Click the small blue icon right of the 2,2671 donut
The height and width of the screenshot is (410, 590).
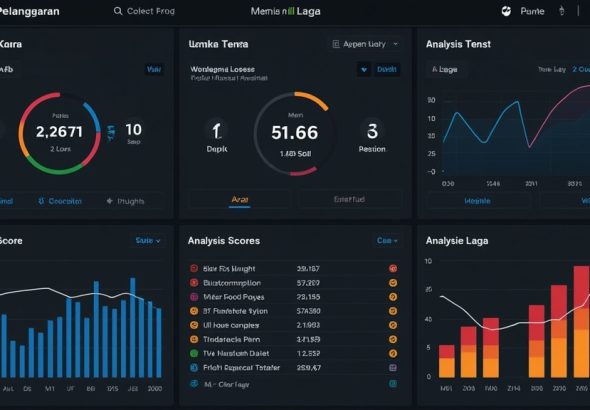[111, 134]
